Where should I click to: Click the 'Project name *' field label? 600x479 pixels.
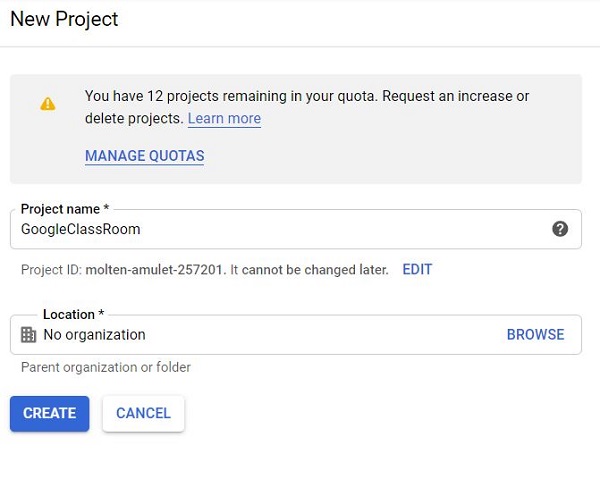[65, 209]
